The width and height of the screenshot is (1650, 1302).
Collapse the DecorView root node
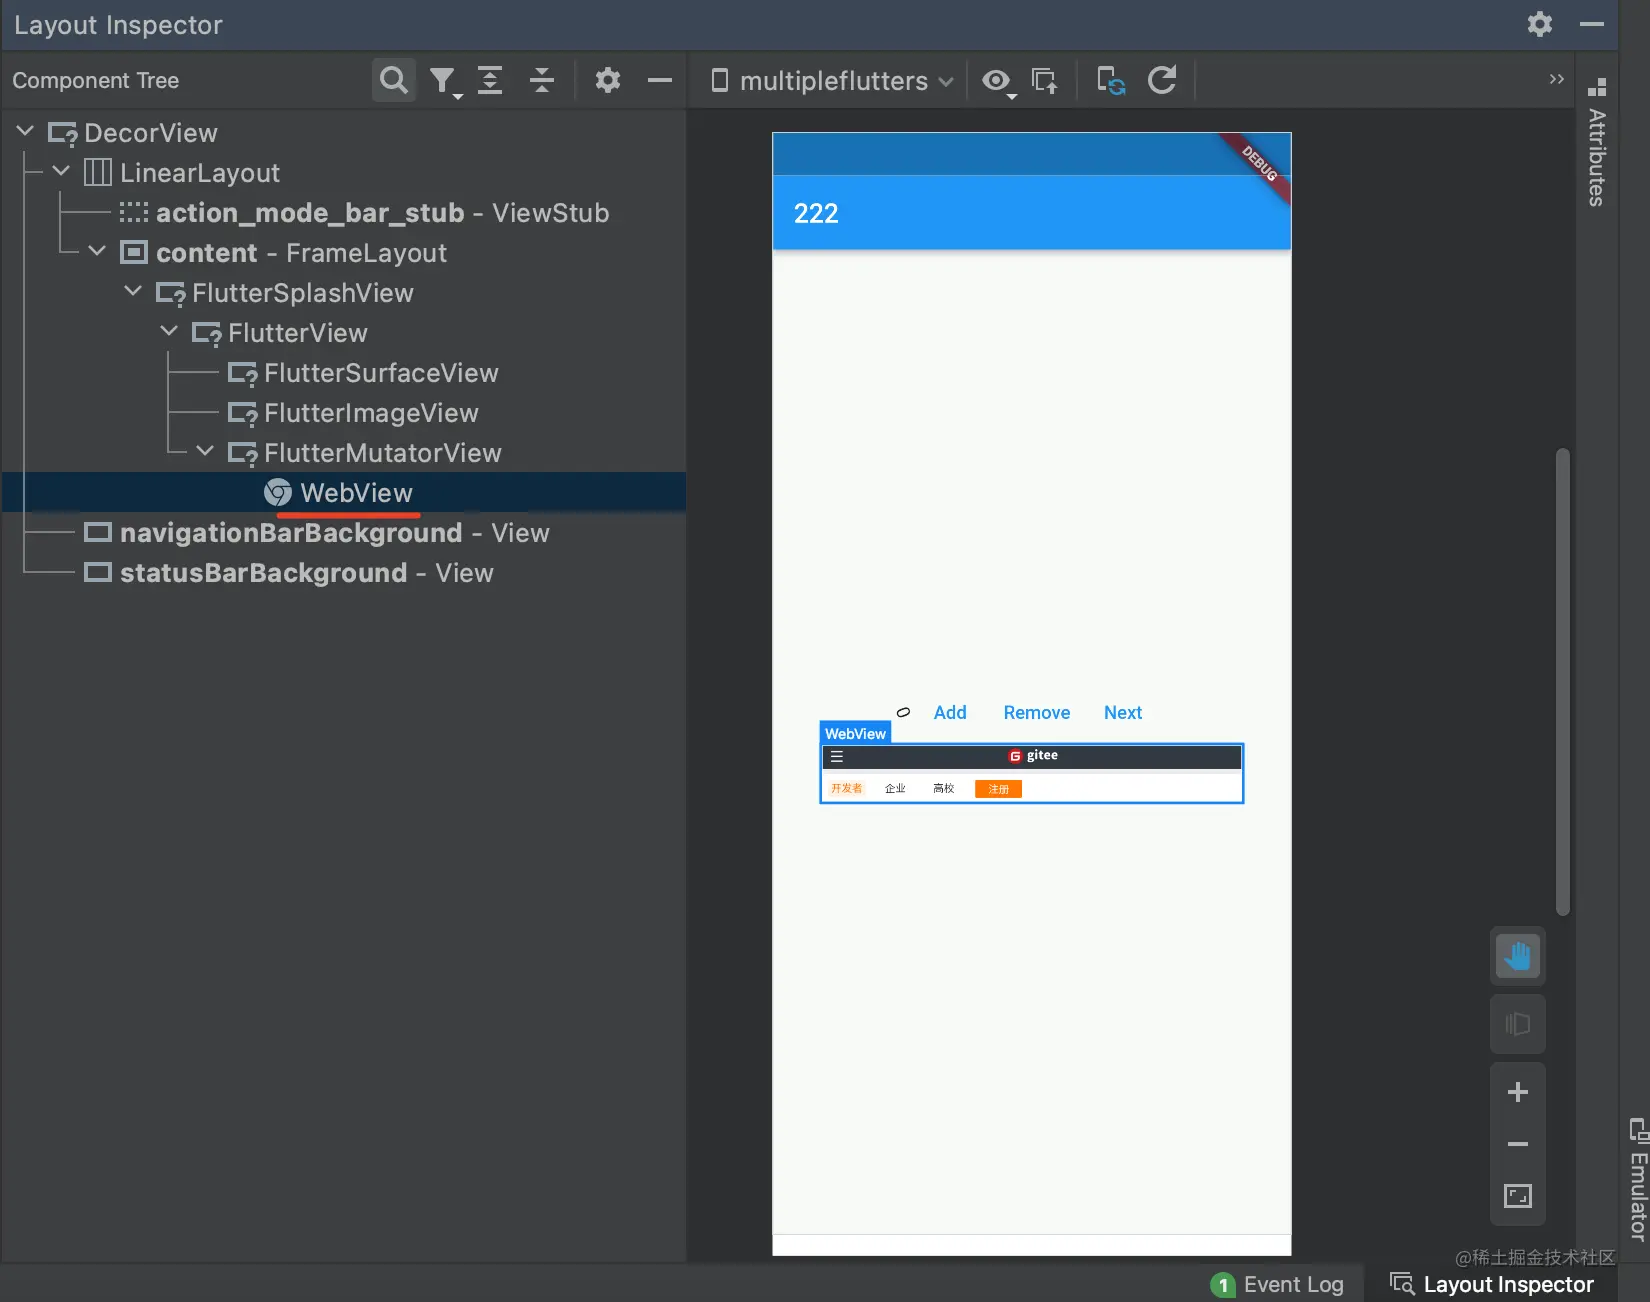25,131
